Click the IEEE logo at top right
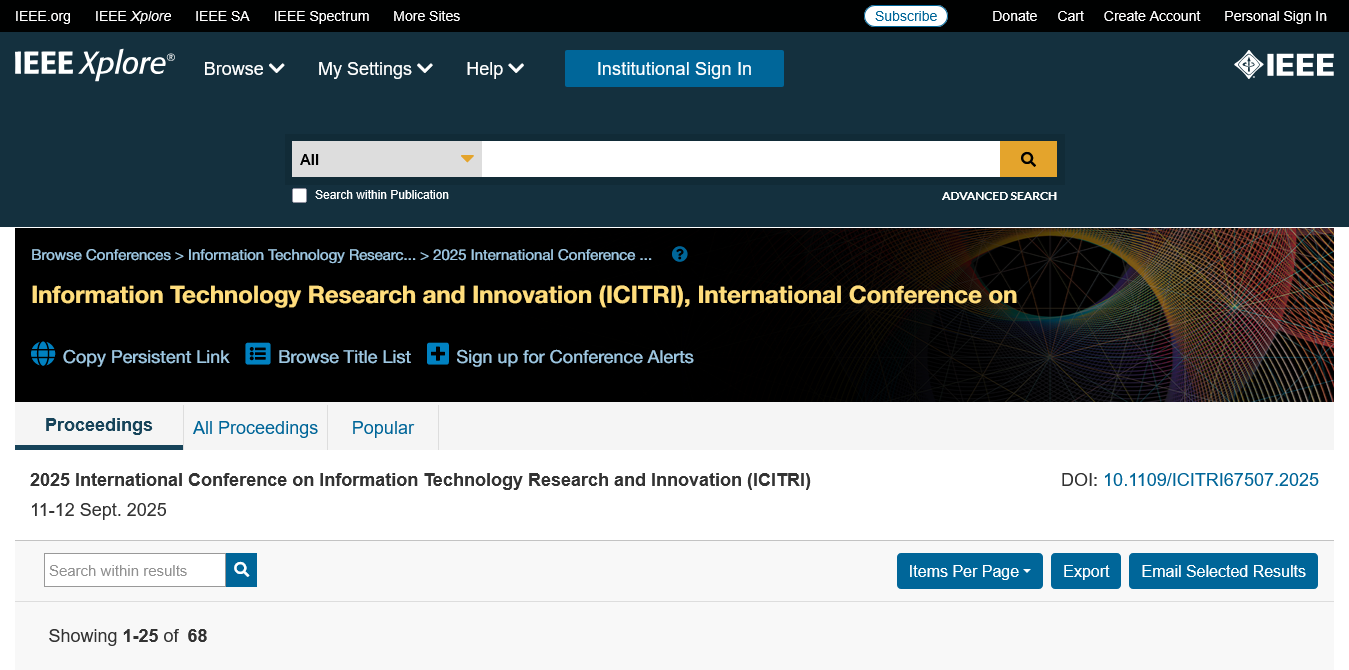Image resolution: width=1349 pixels, height=670 pixels. point(1284,66)
